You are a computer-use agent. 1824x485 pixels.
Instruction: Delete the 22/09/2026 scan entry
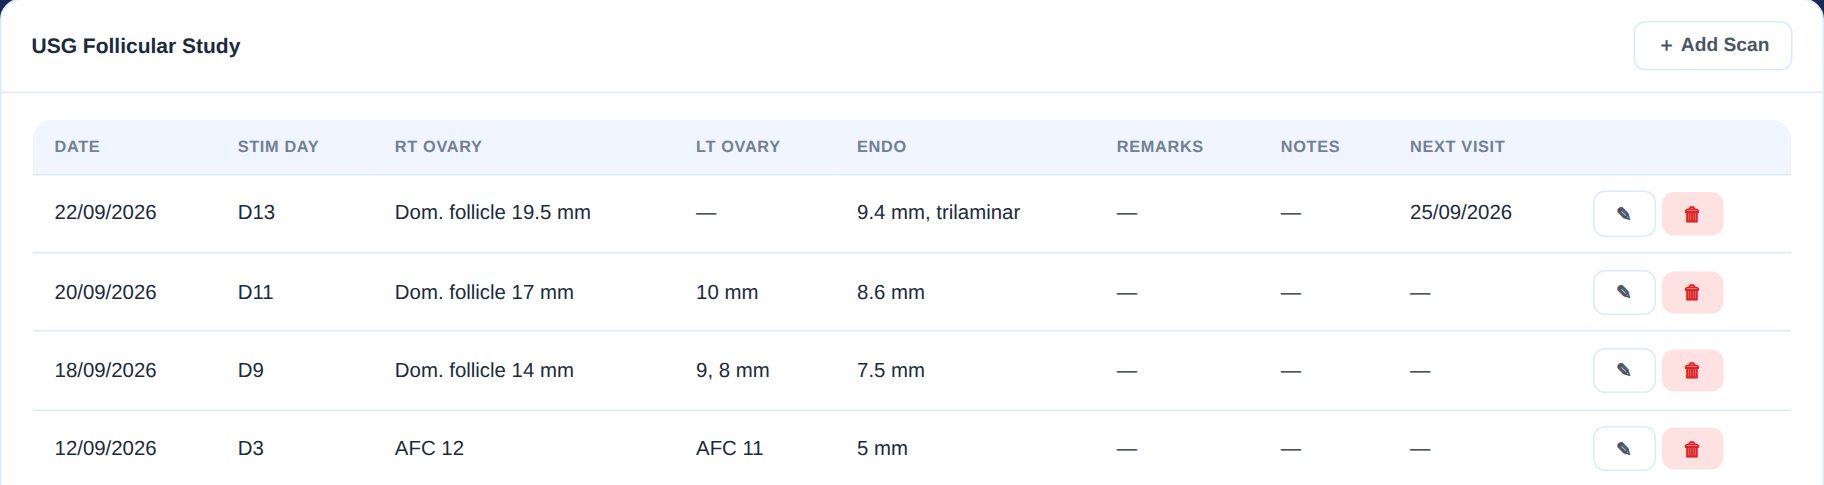click(1692, 214)
